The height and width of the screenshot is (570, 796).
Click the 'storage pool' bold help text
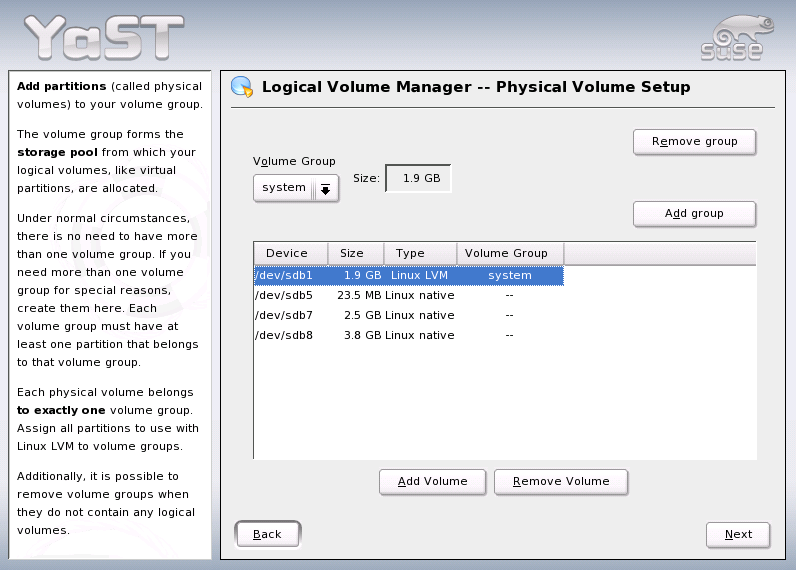(x=57, y=152)
